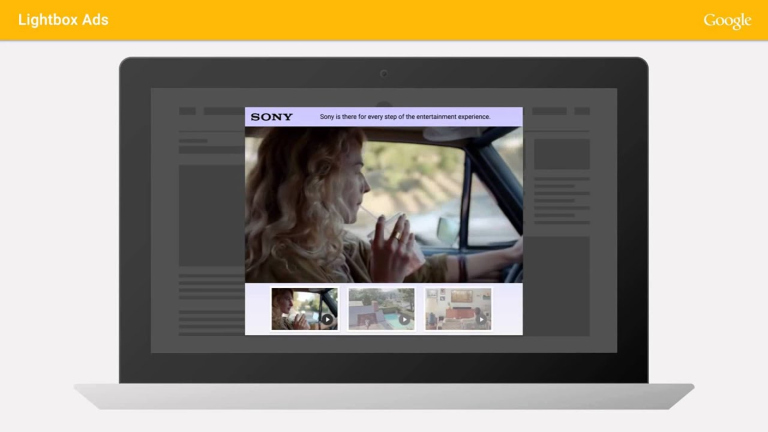Click the dimmed lower-right sidebar block
The width and height of the screenshot is (768, 432).
561,283
